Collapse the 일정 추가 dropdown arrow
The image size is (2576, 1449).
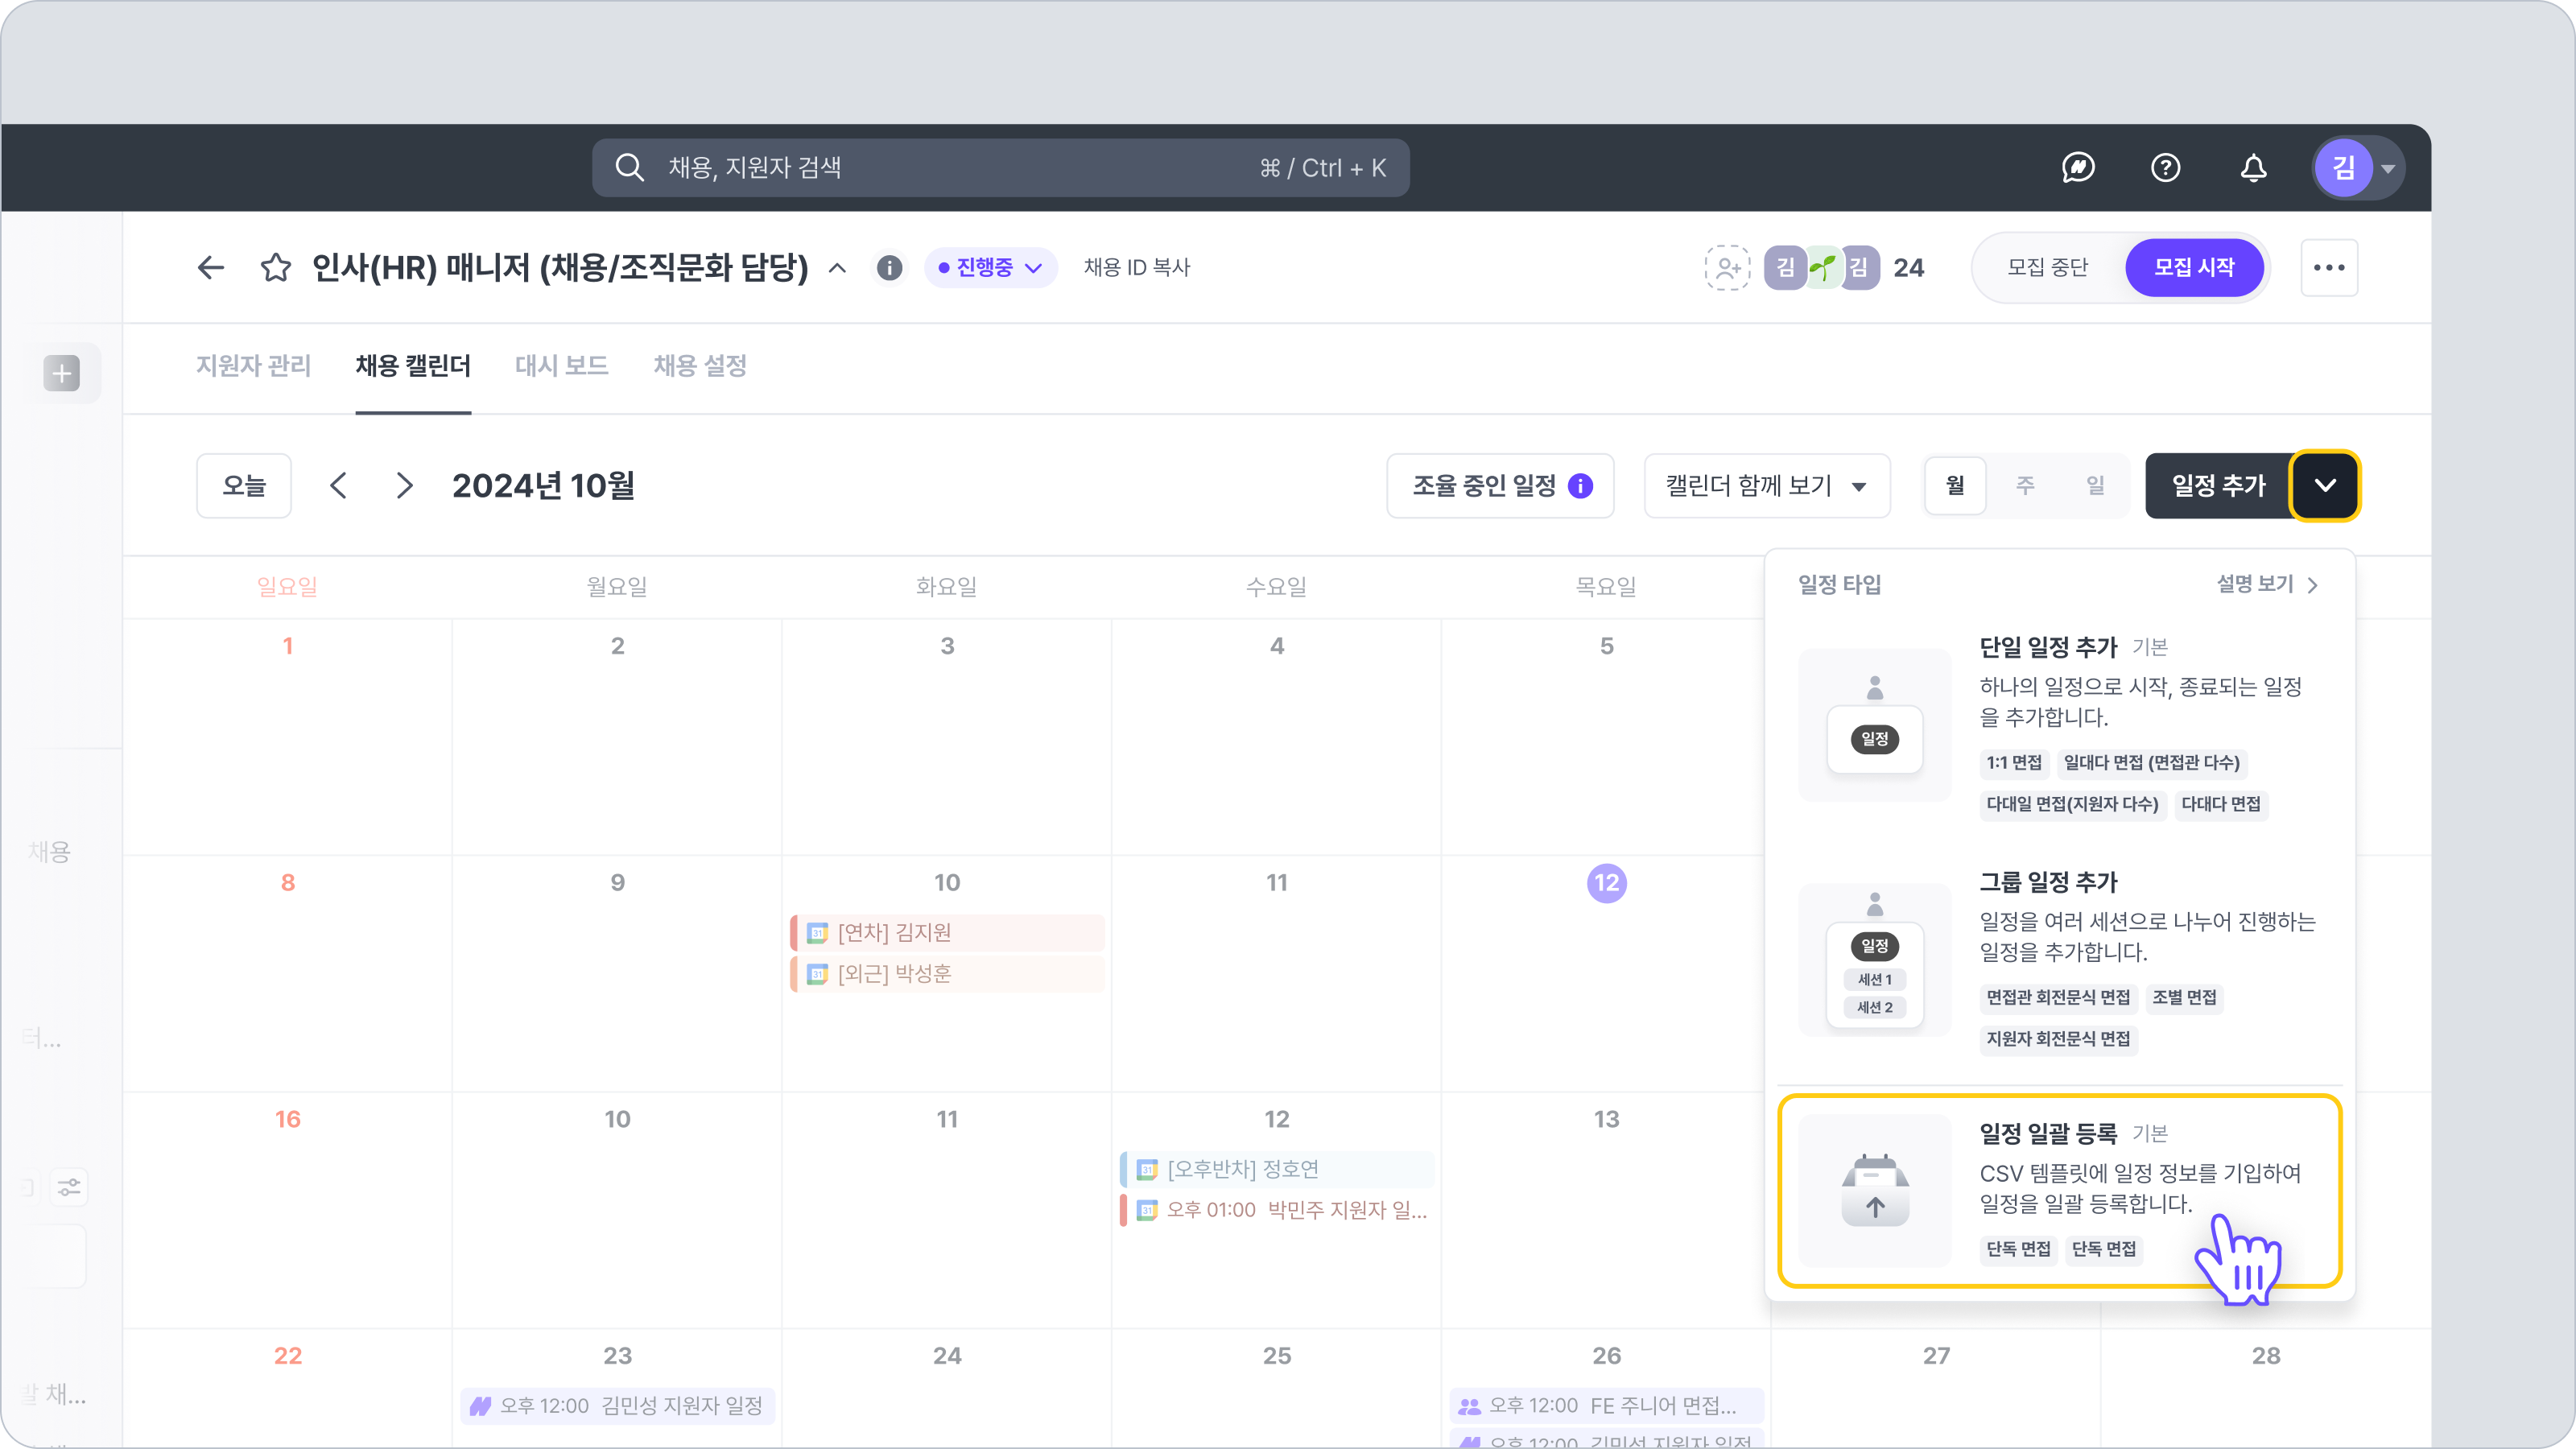(2324, 485)
